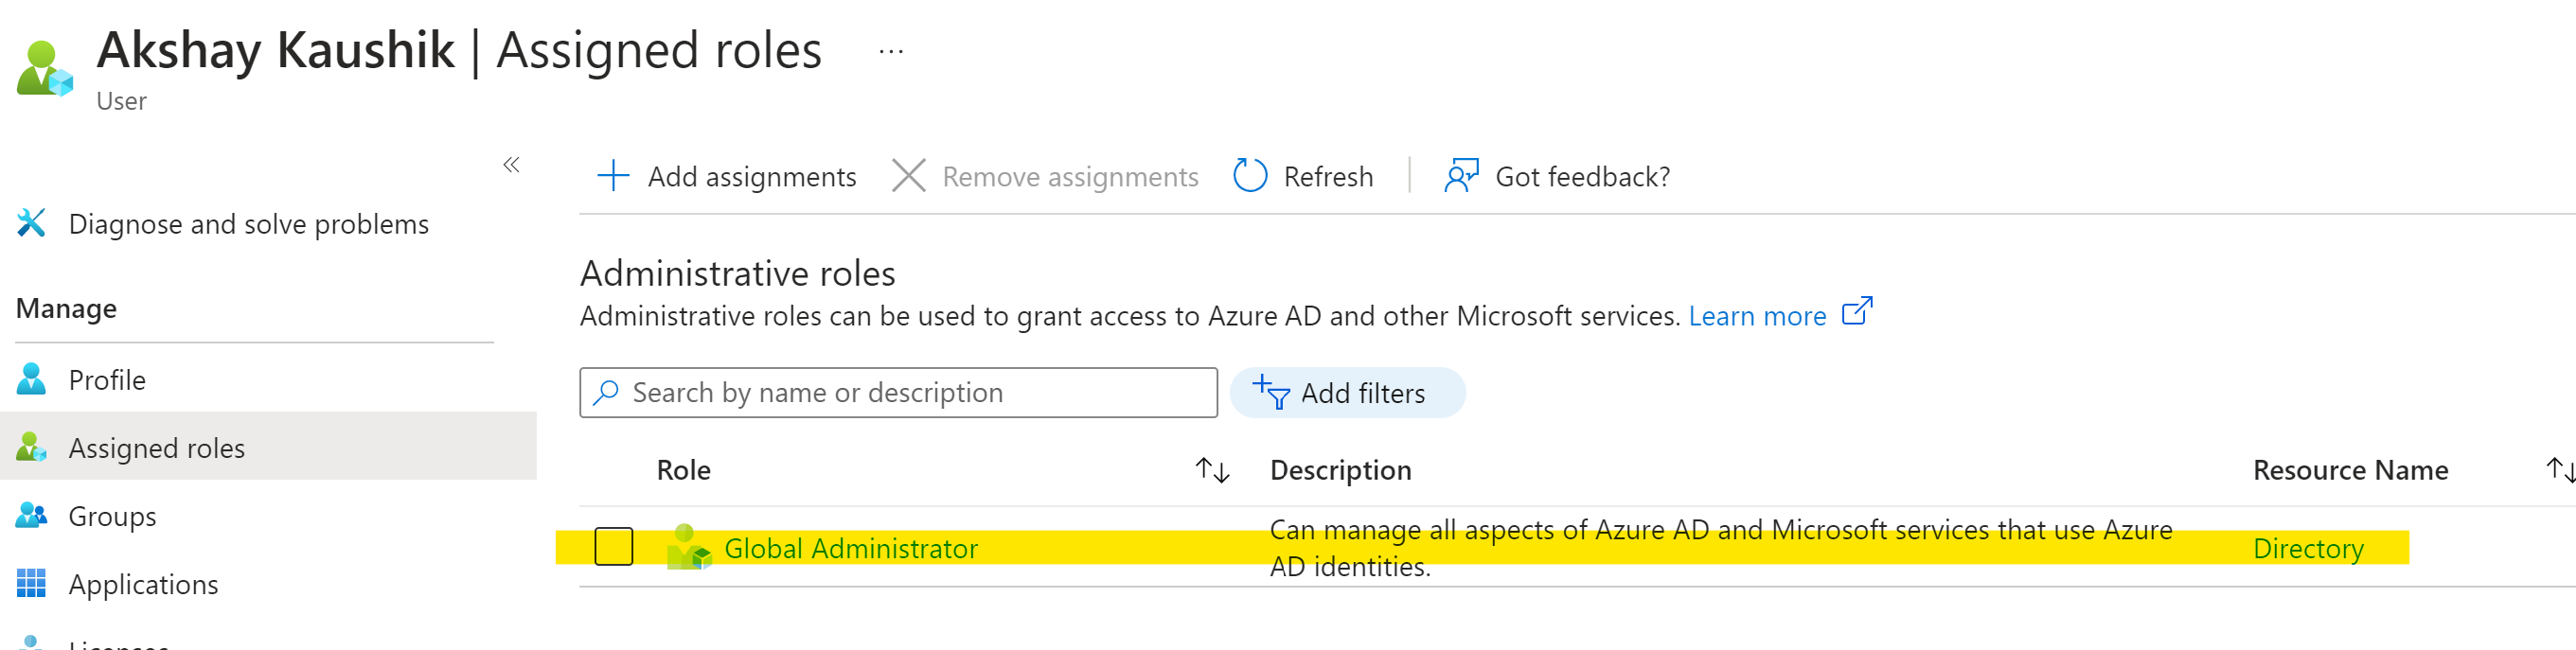Click the Refresh label
Viewport: 2576px width, 650px height.
click(x=1328, y=177)
